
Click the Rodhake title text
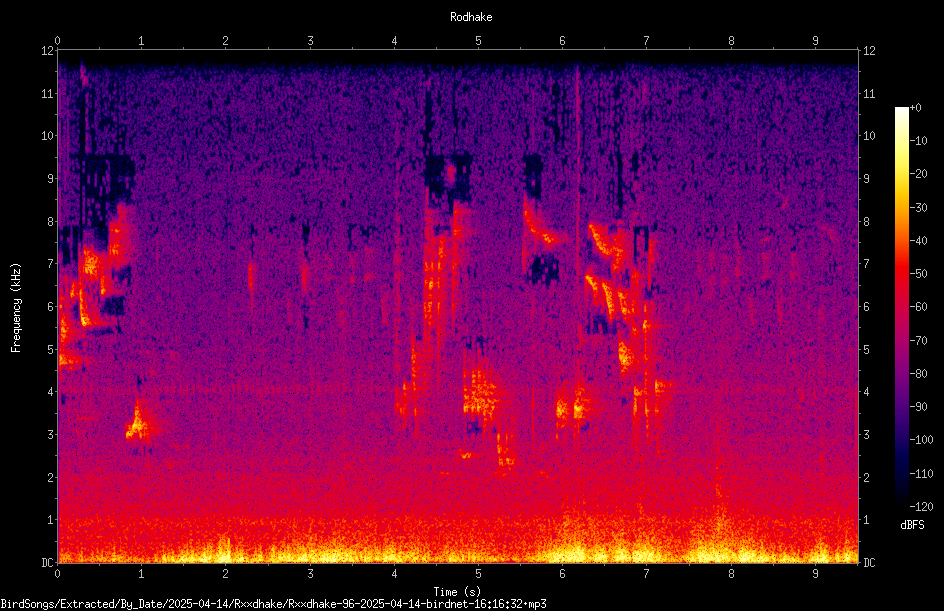point(471,17)
